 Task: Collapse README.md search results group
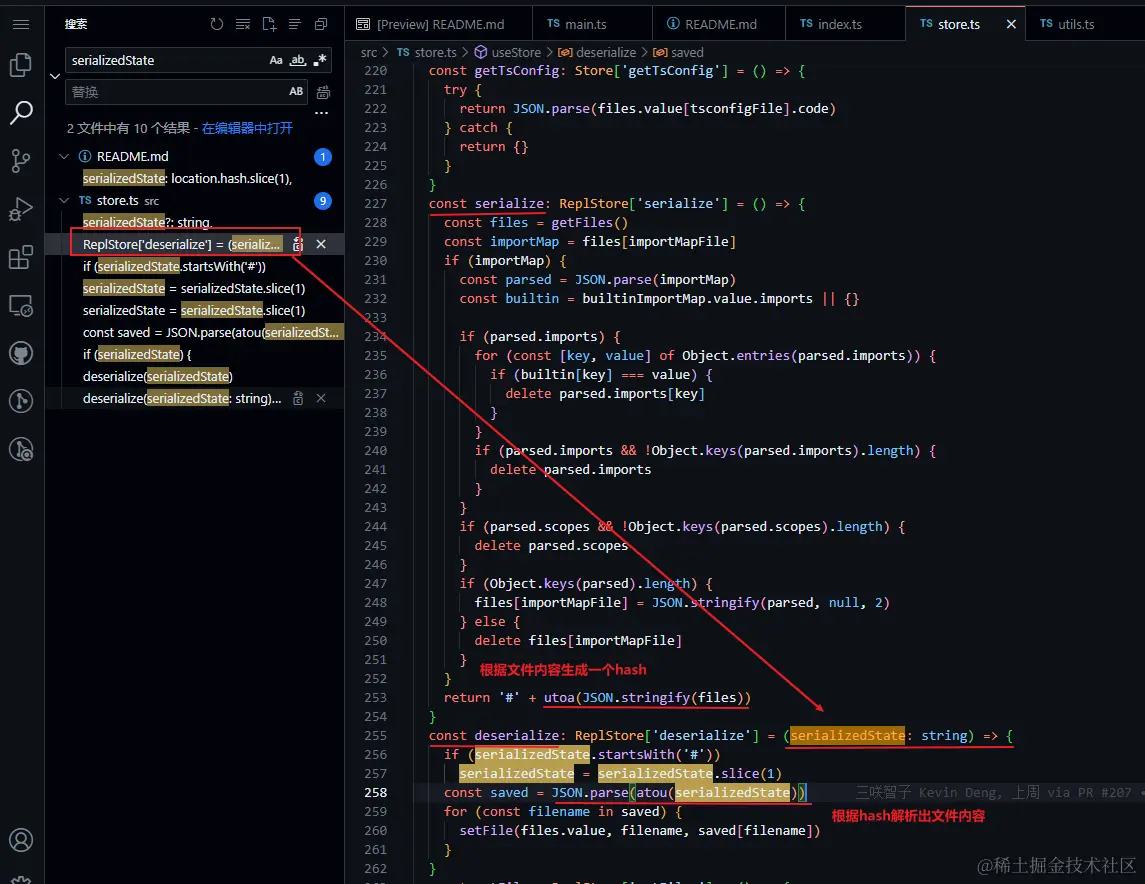tap(64, 156)
